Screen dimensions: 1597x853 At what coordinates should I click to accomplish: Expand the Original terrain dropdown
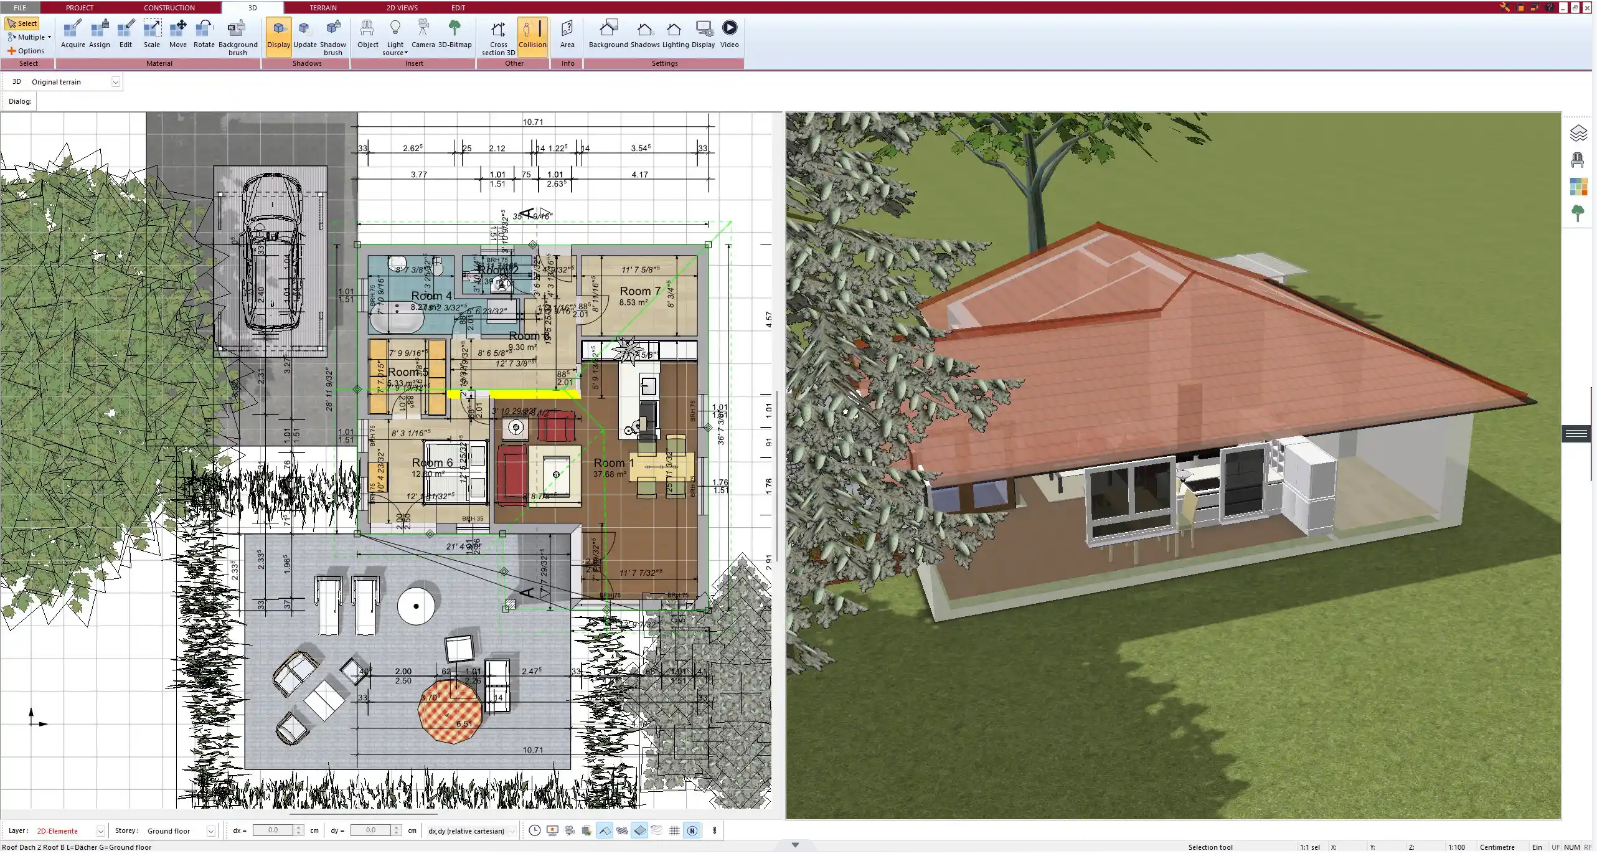pyautogui.click(x=116, y=82)
